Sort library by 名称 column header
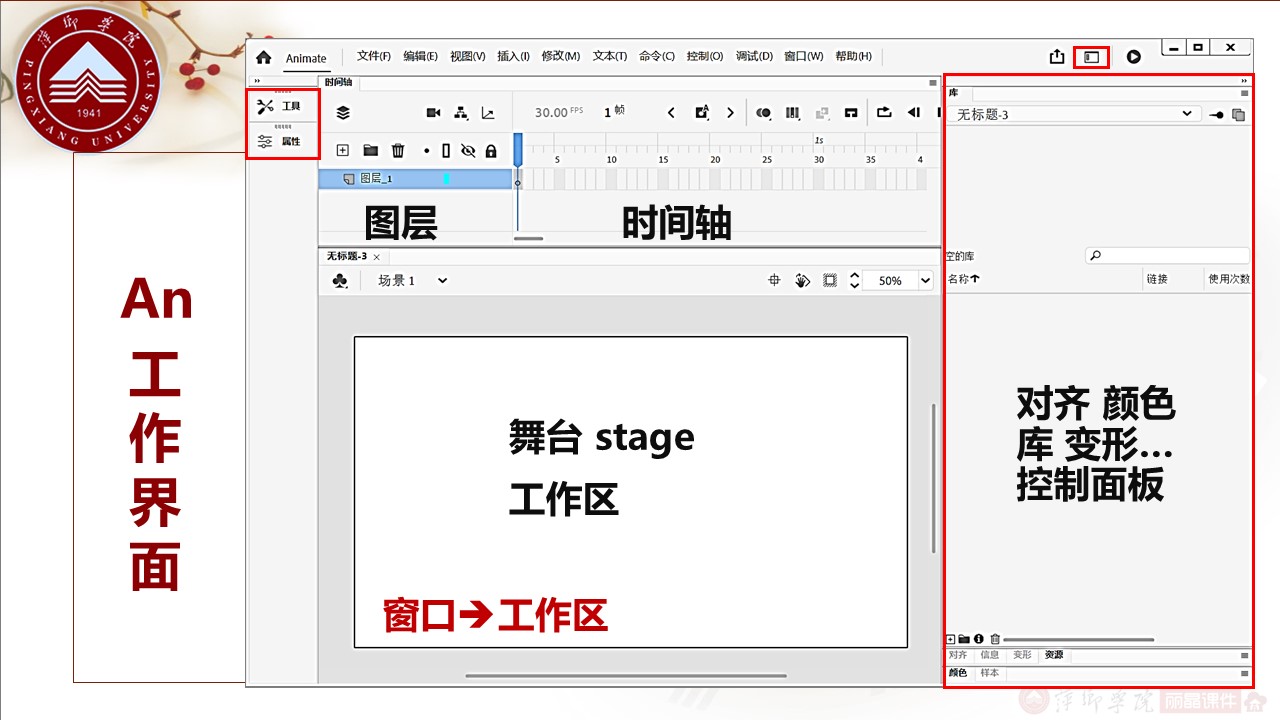Screen dimensions: 1280x720 tap(964, 279)
